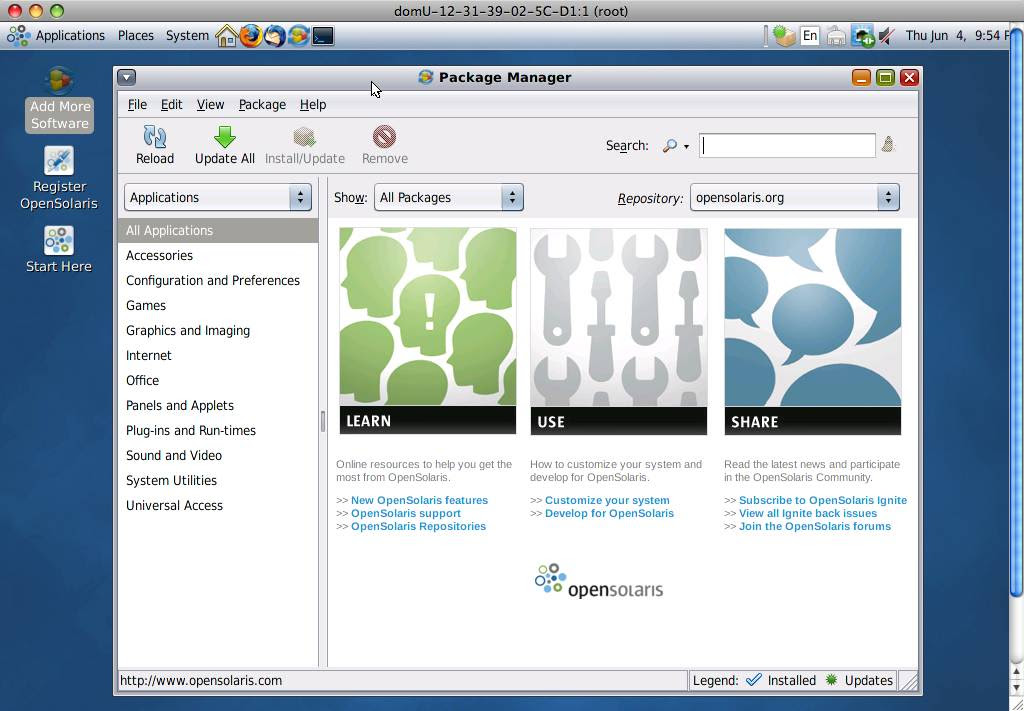The width and height of the screenshot is (1024, 711).
Task: Click the Install/Update package icon
Action: [304, 136]
